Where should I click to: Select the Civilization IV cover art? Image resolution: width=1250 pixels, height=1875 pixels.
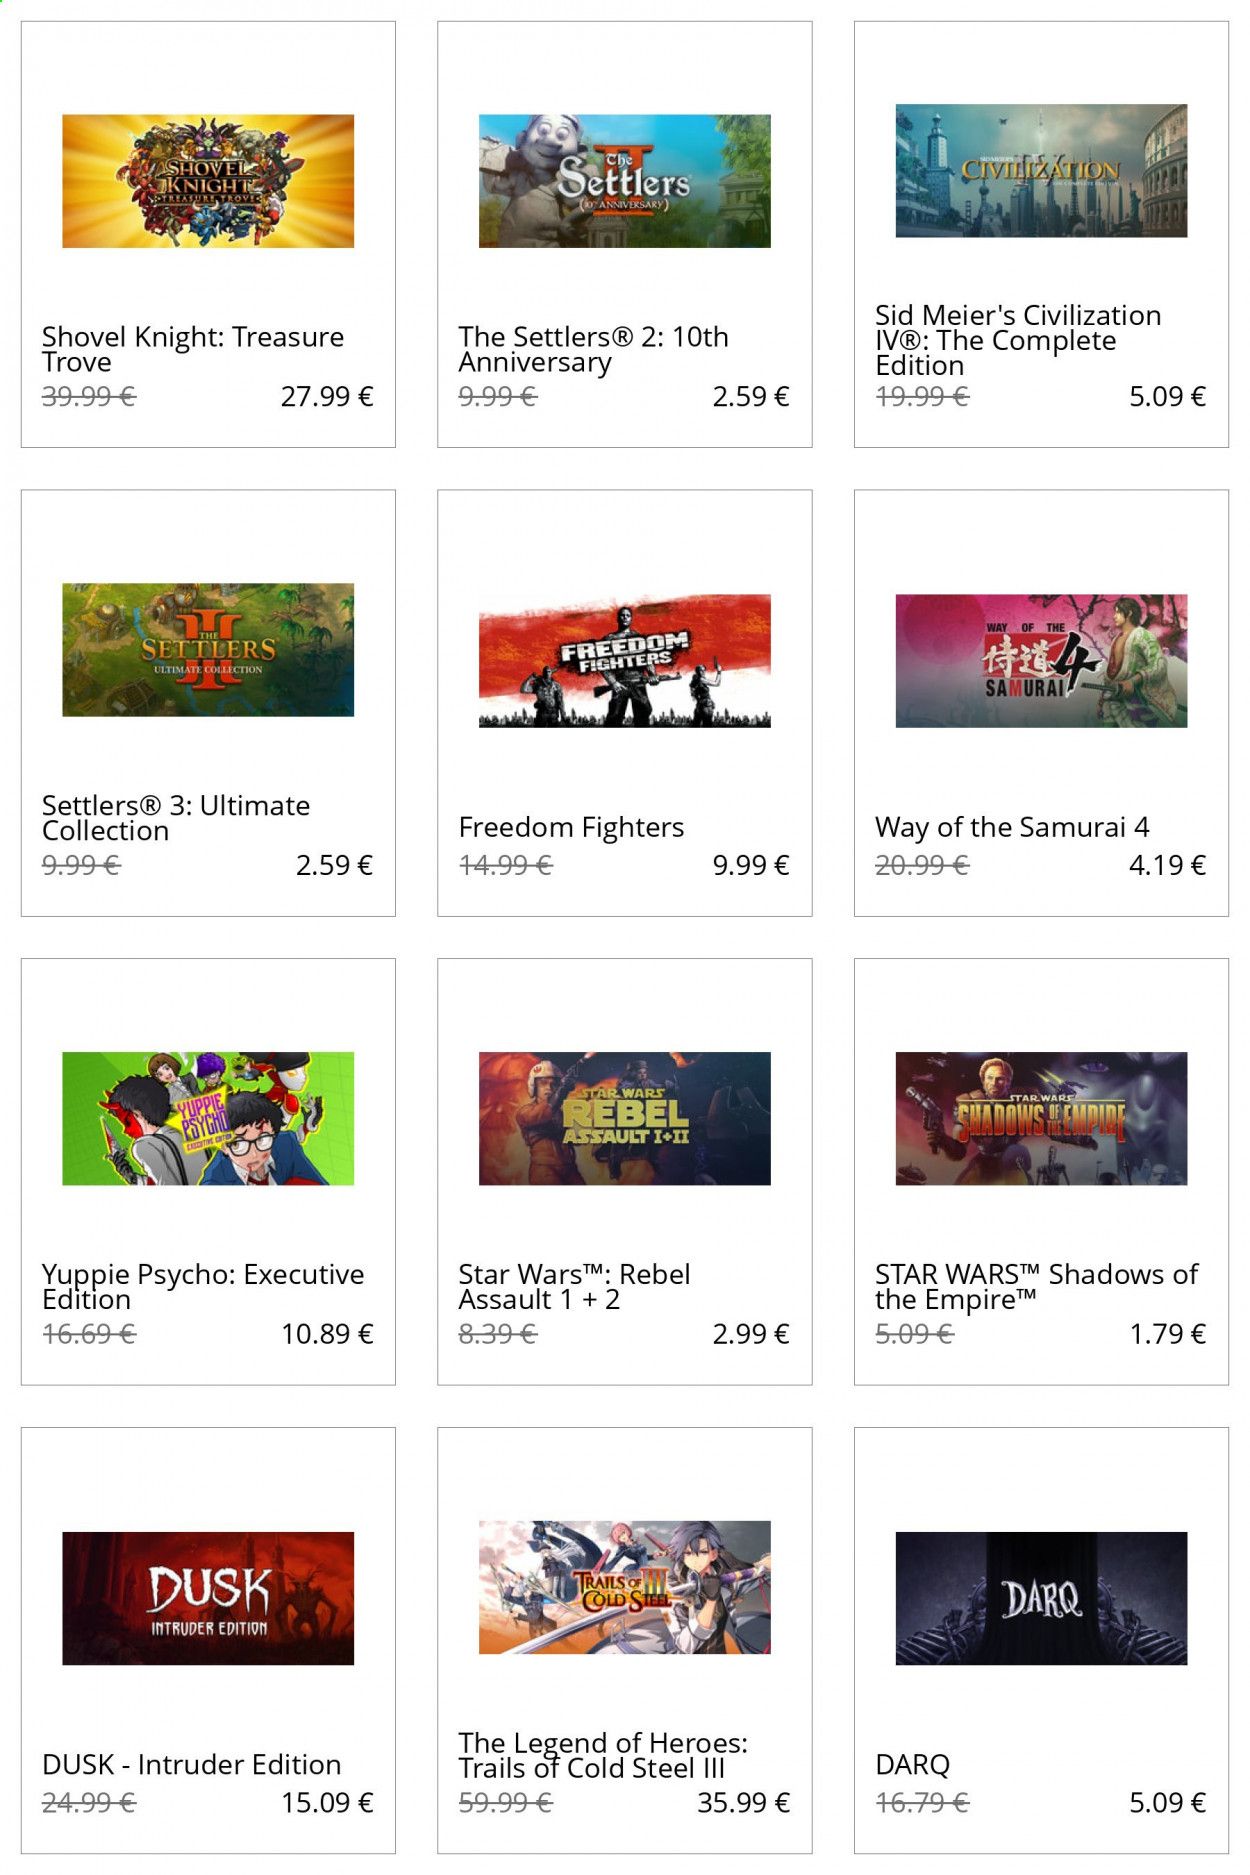(x=1041, y=171)
